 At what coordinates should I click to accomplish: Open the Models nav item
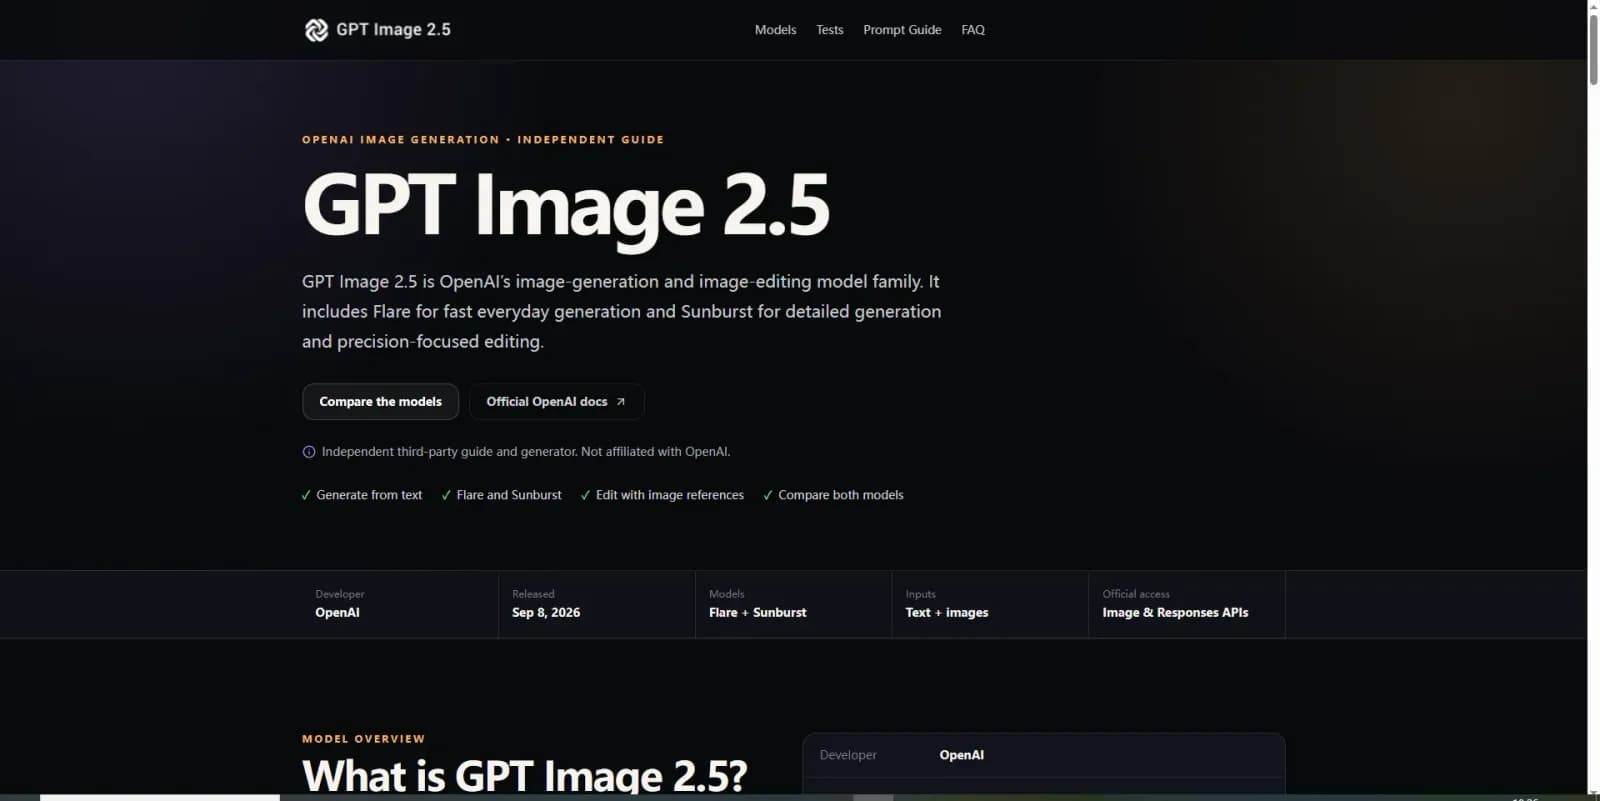776,30
